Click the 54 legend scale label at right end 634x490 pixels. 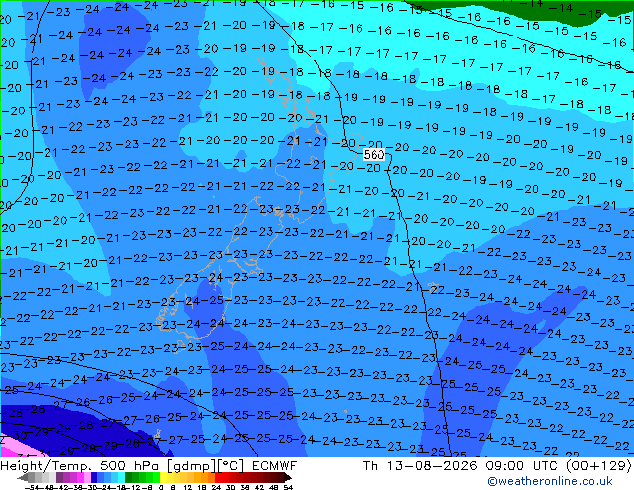point(287,487)
